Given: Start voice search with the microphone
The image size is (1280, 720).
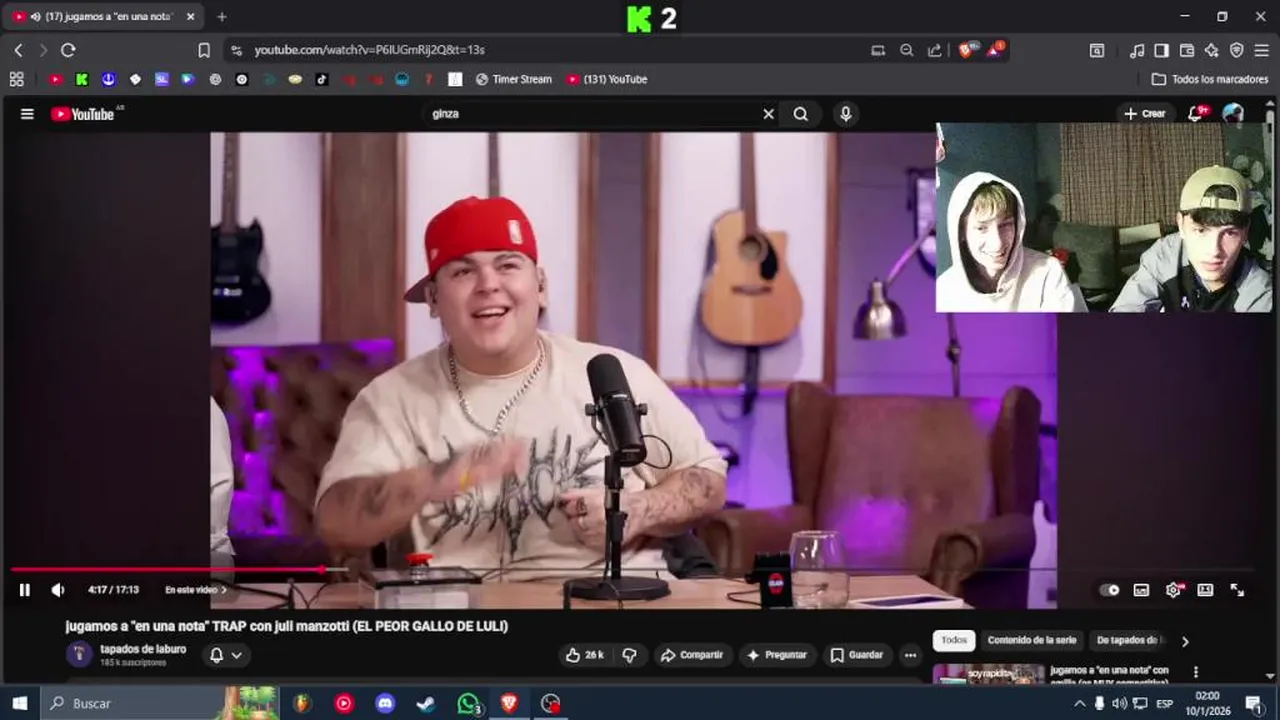Looking at the screenshot, I should point(846,114).
